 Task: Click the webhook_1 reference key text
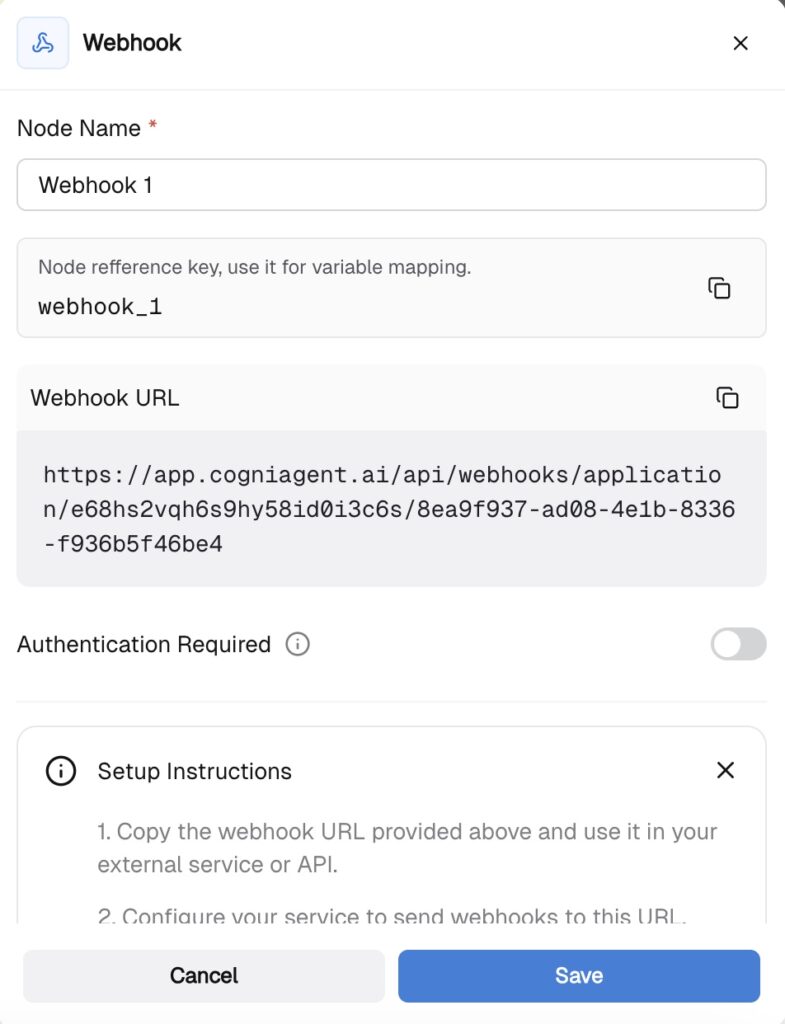[x=100, y=307]
